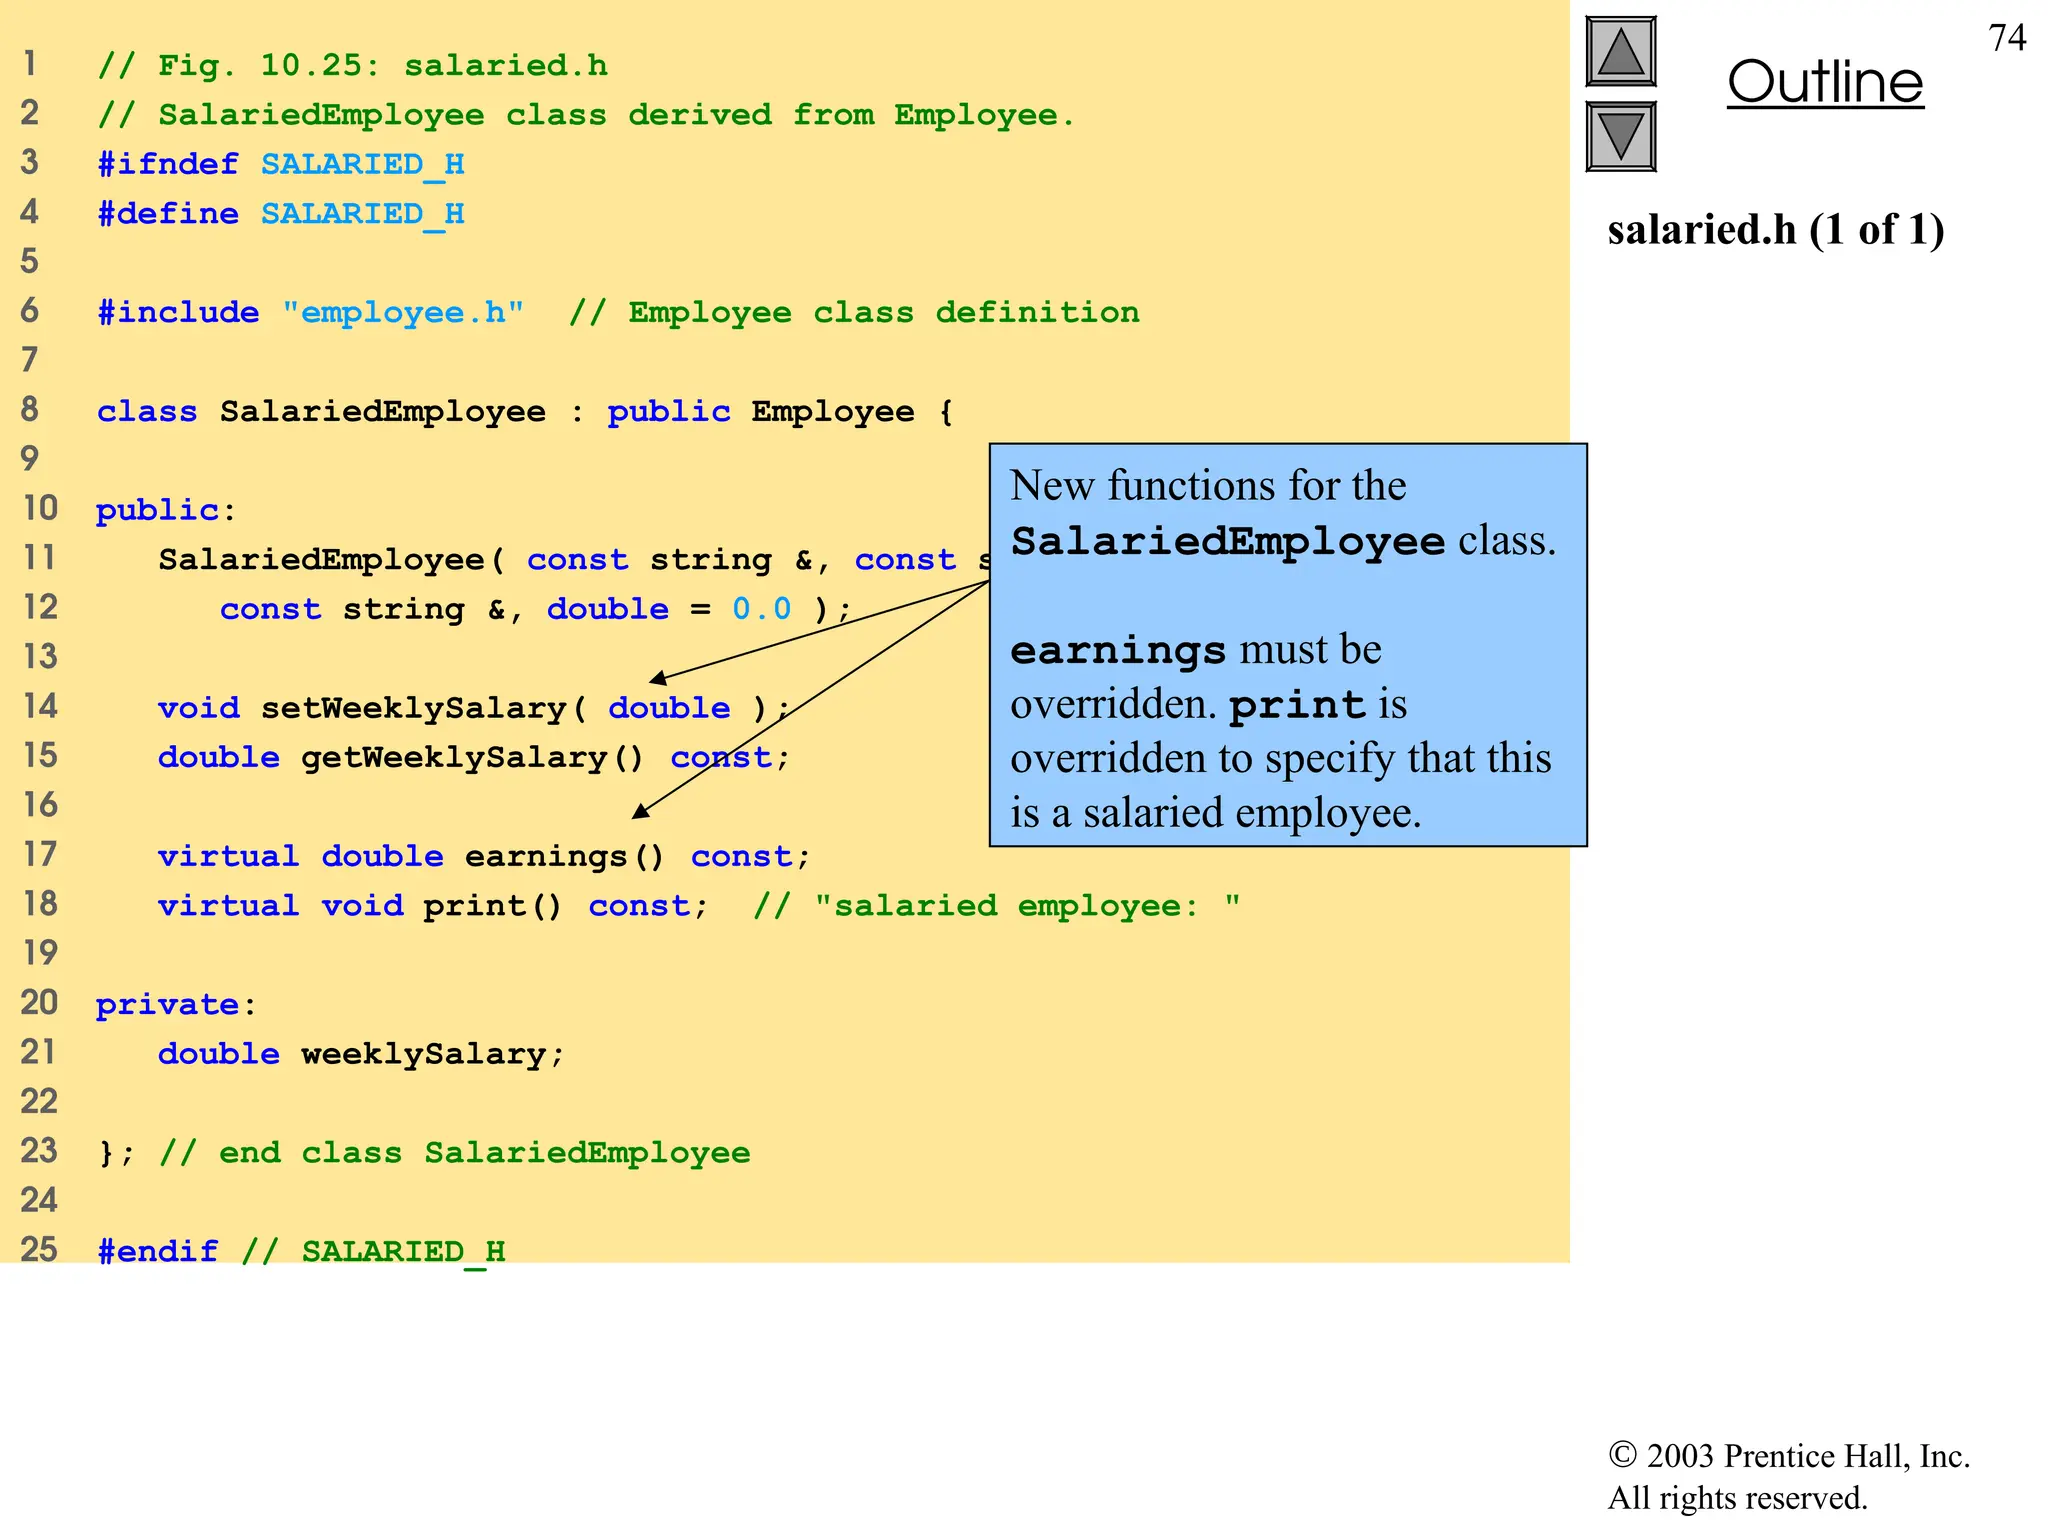Click the #include "employee.h" directive

point(310,313)
